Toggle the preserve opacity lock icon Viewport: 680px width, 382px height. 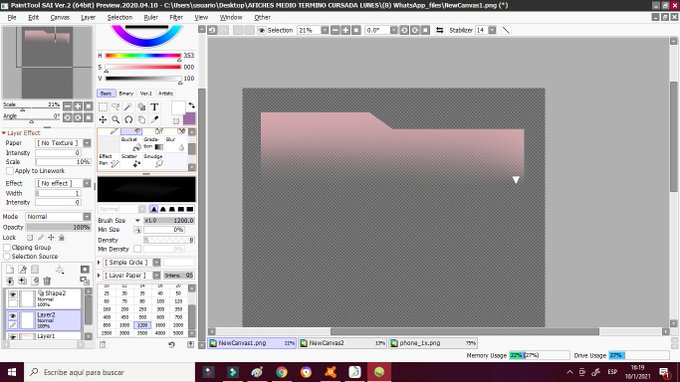coord(30,238)
